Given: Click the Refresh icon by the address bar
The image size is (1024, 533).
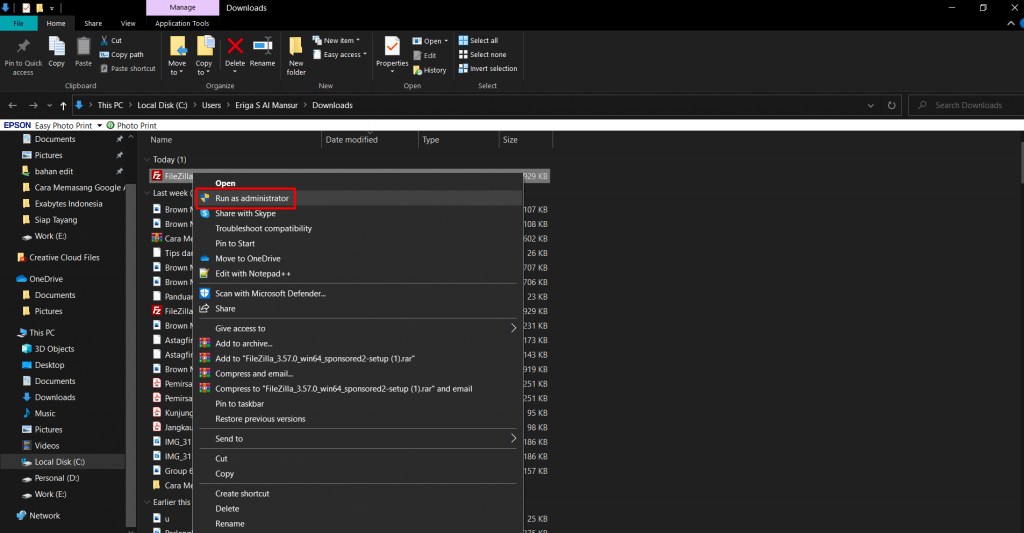Looking at the screenshot, I should 891,105.
